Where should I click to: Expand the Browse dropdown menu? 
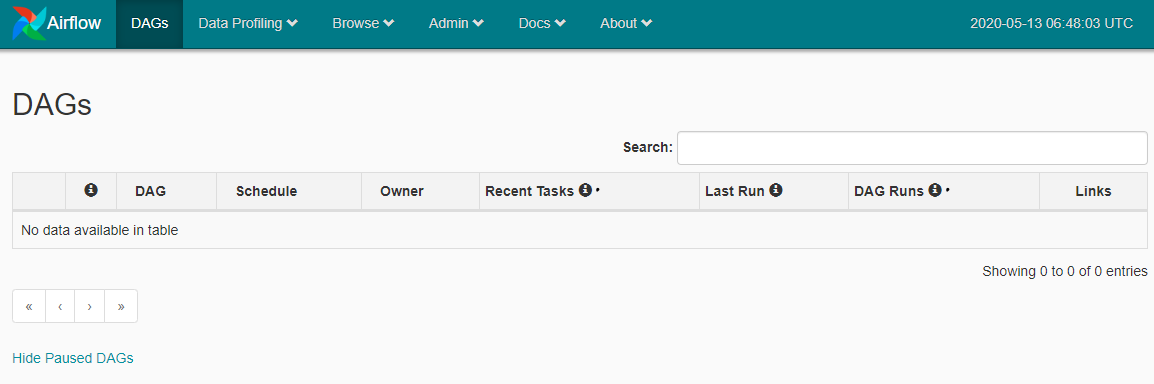click(x=363, y=24)
